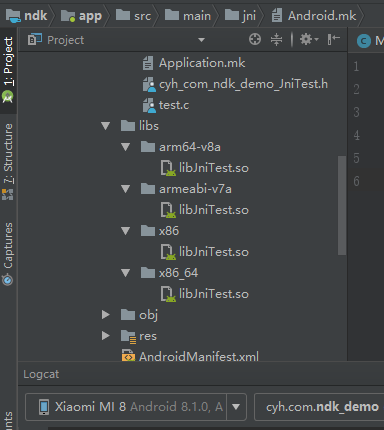Collapse the x86_64 folder
This screenshot has width=384, height=430.
pos(126,273)
